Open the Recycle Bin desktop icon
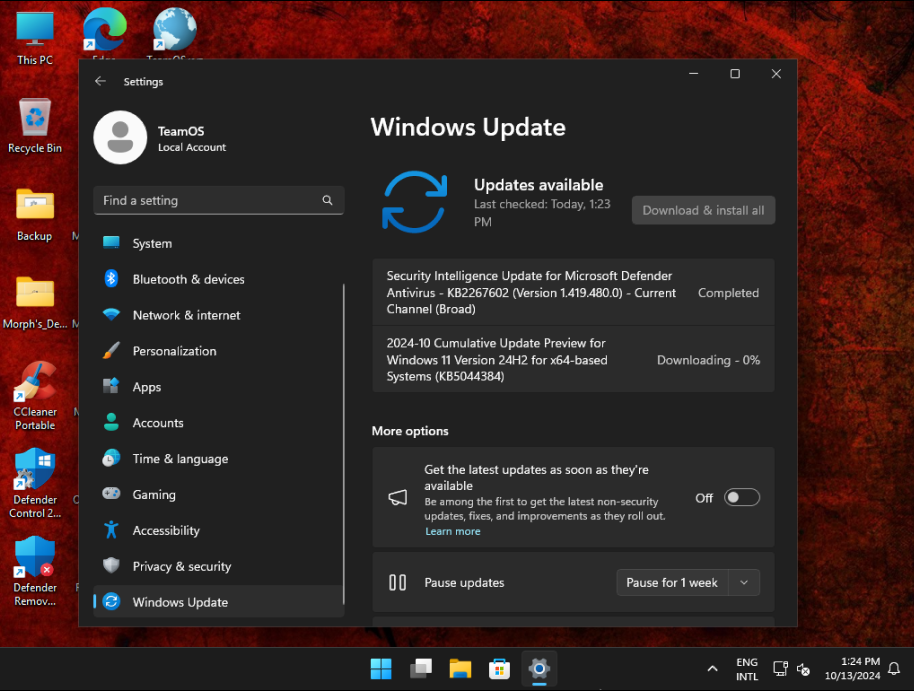Screen dimensions: 914x691 [x=35, y=120]
